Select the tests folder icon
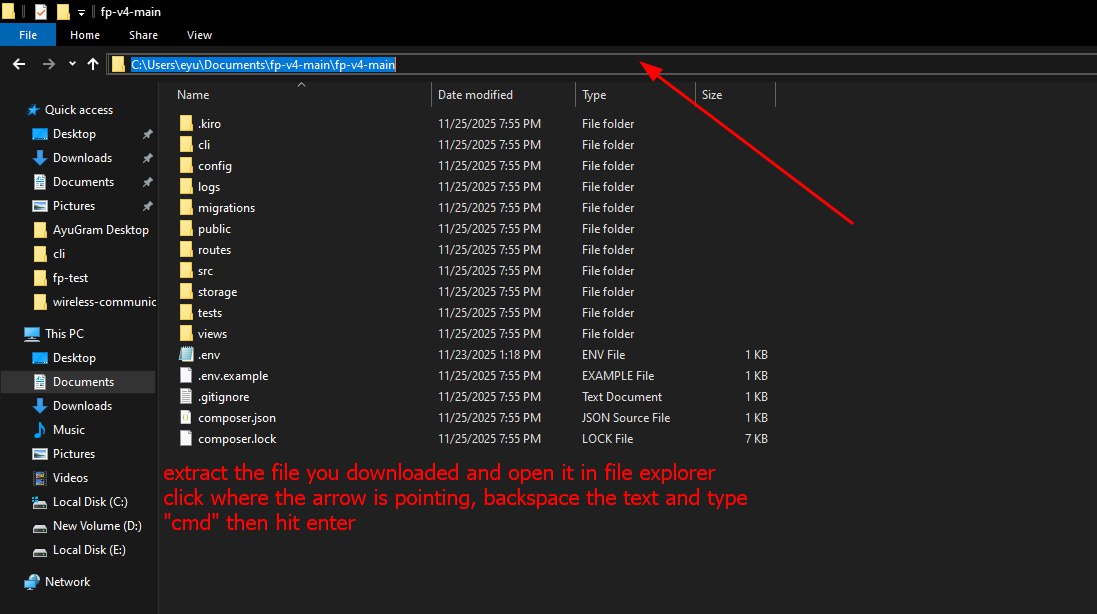 [x=186, y=313]
